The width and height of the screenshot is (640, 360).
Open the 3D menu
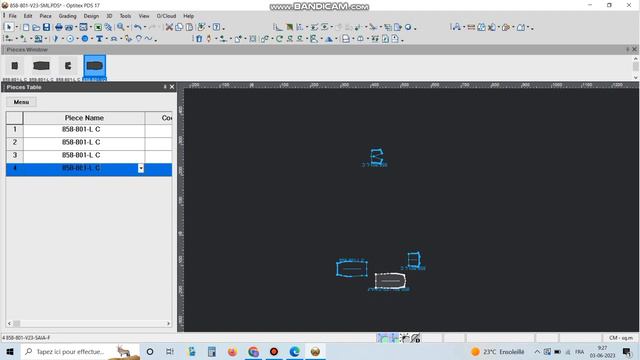click(109, 16)
